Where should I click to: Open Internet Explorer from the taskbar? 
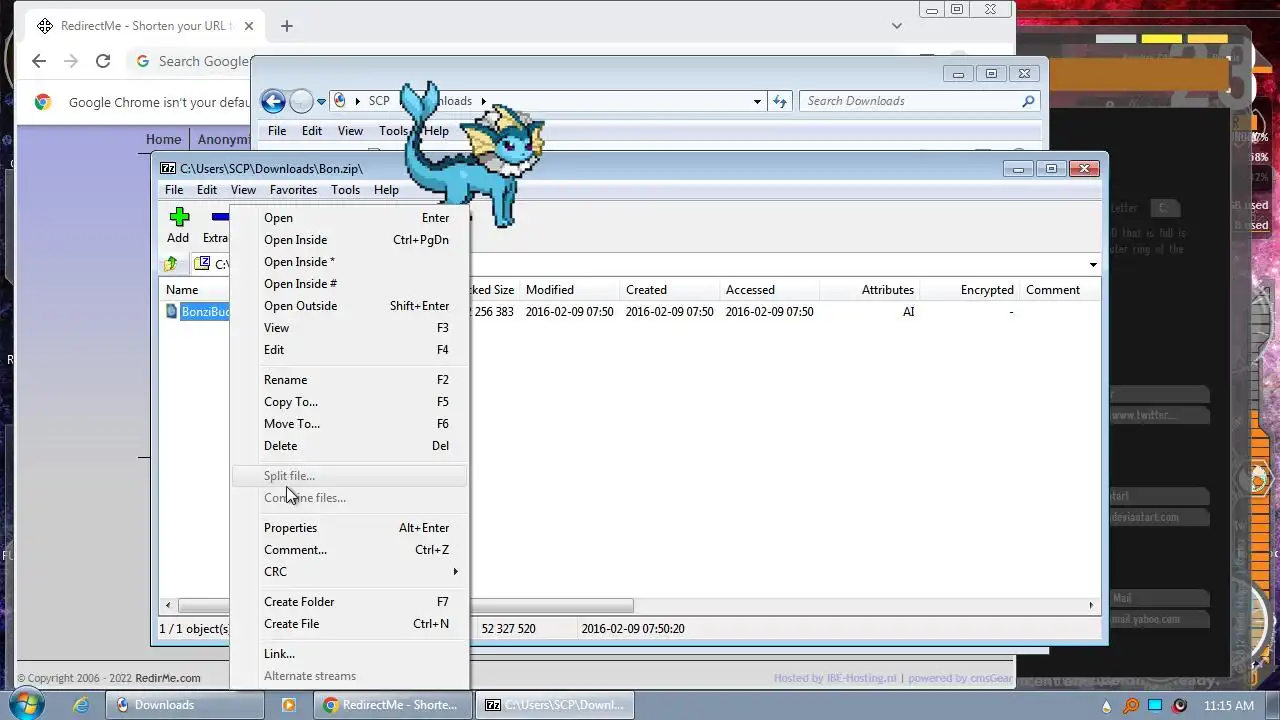81,705
